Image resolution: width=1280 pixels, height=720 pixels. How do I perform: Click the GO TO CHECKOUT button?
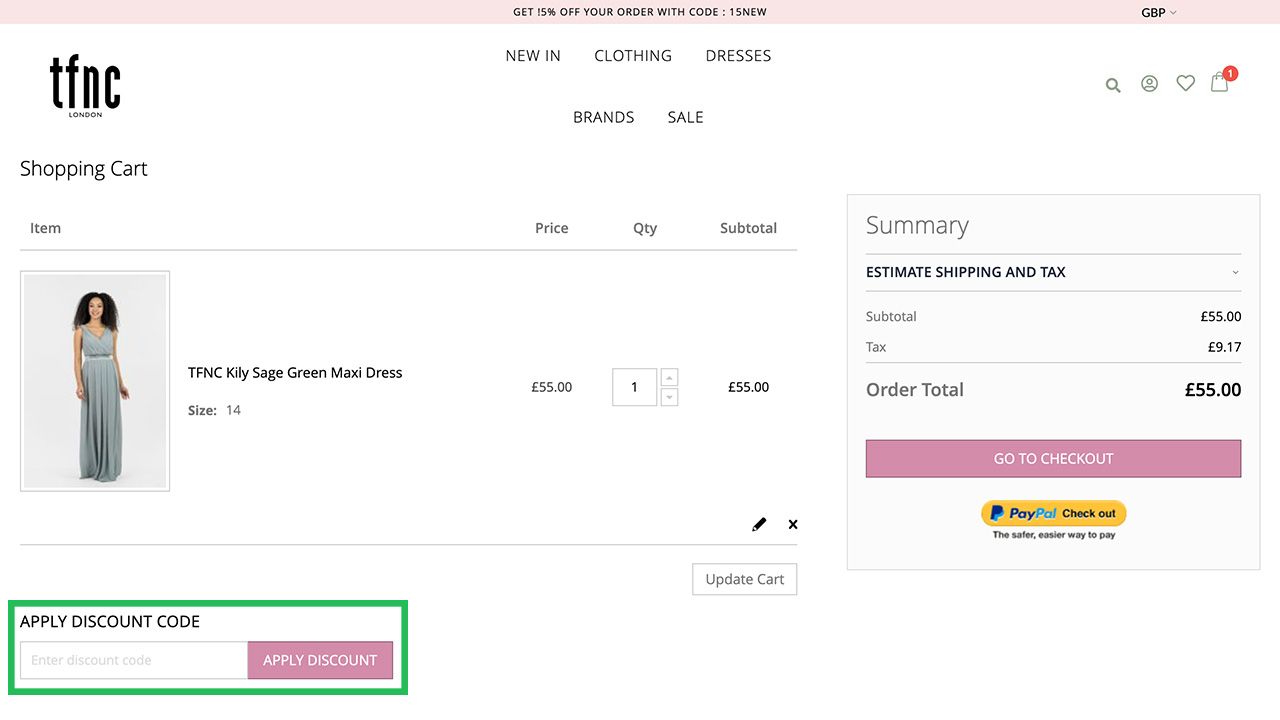pyautogui.click(x=1053, y=458)
